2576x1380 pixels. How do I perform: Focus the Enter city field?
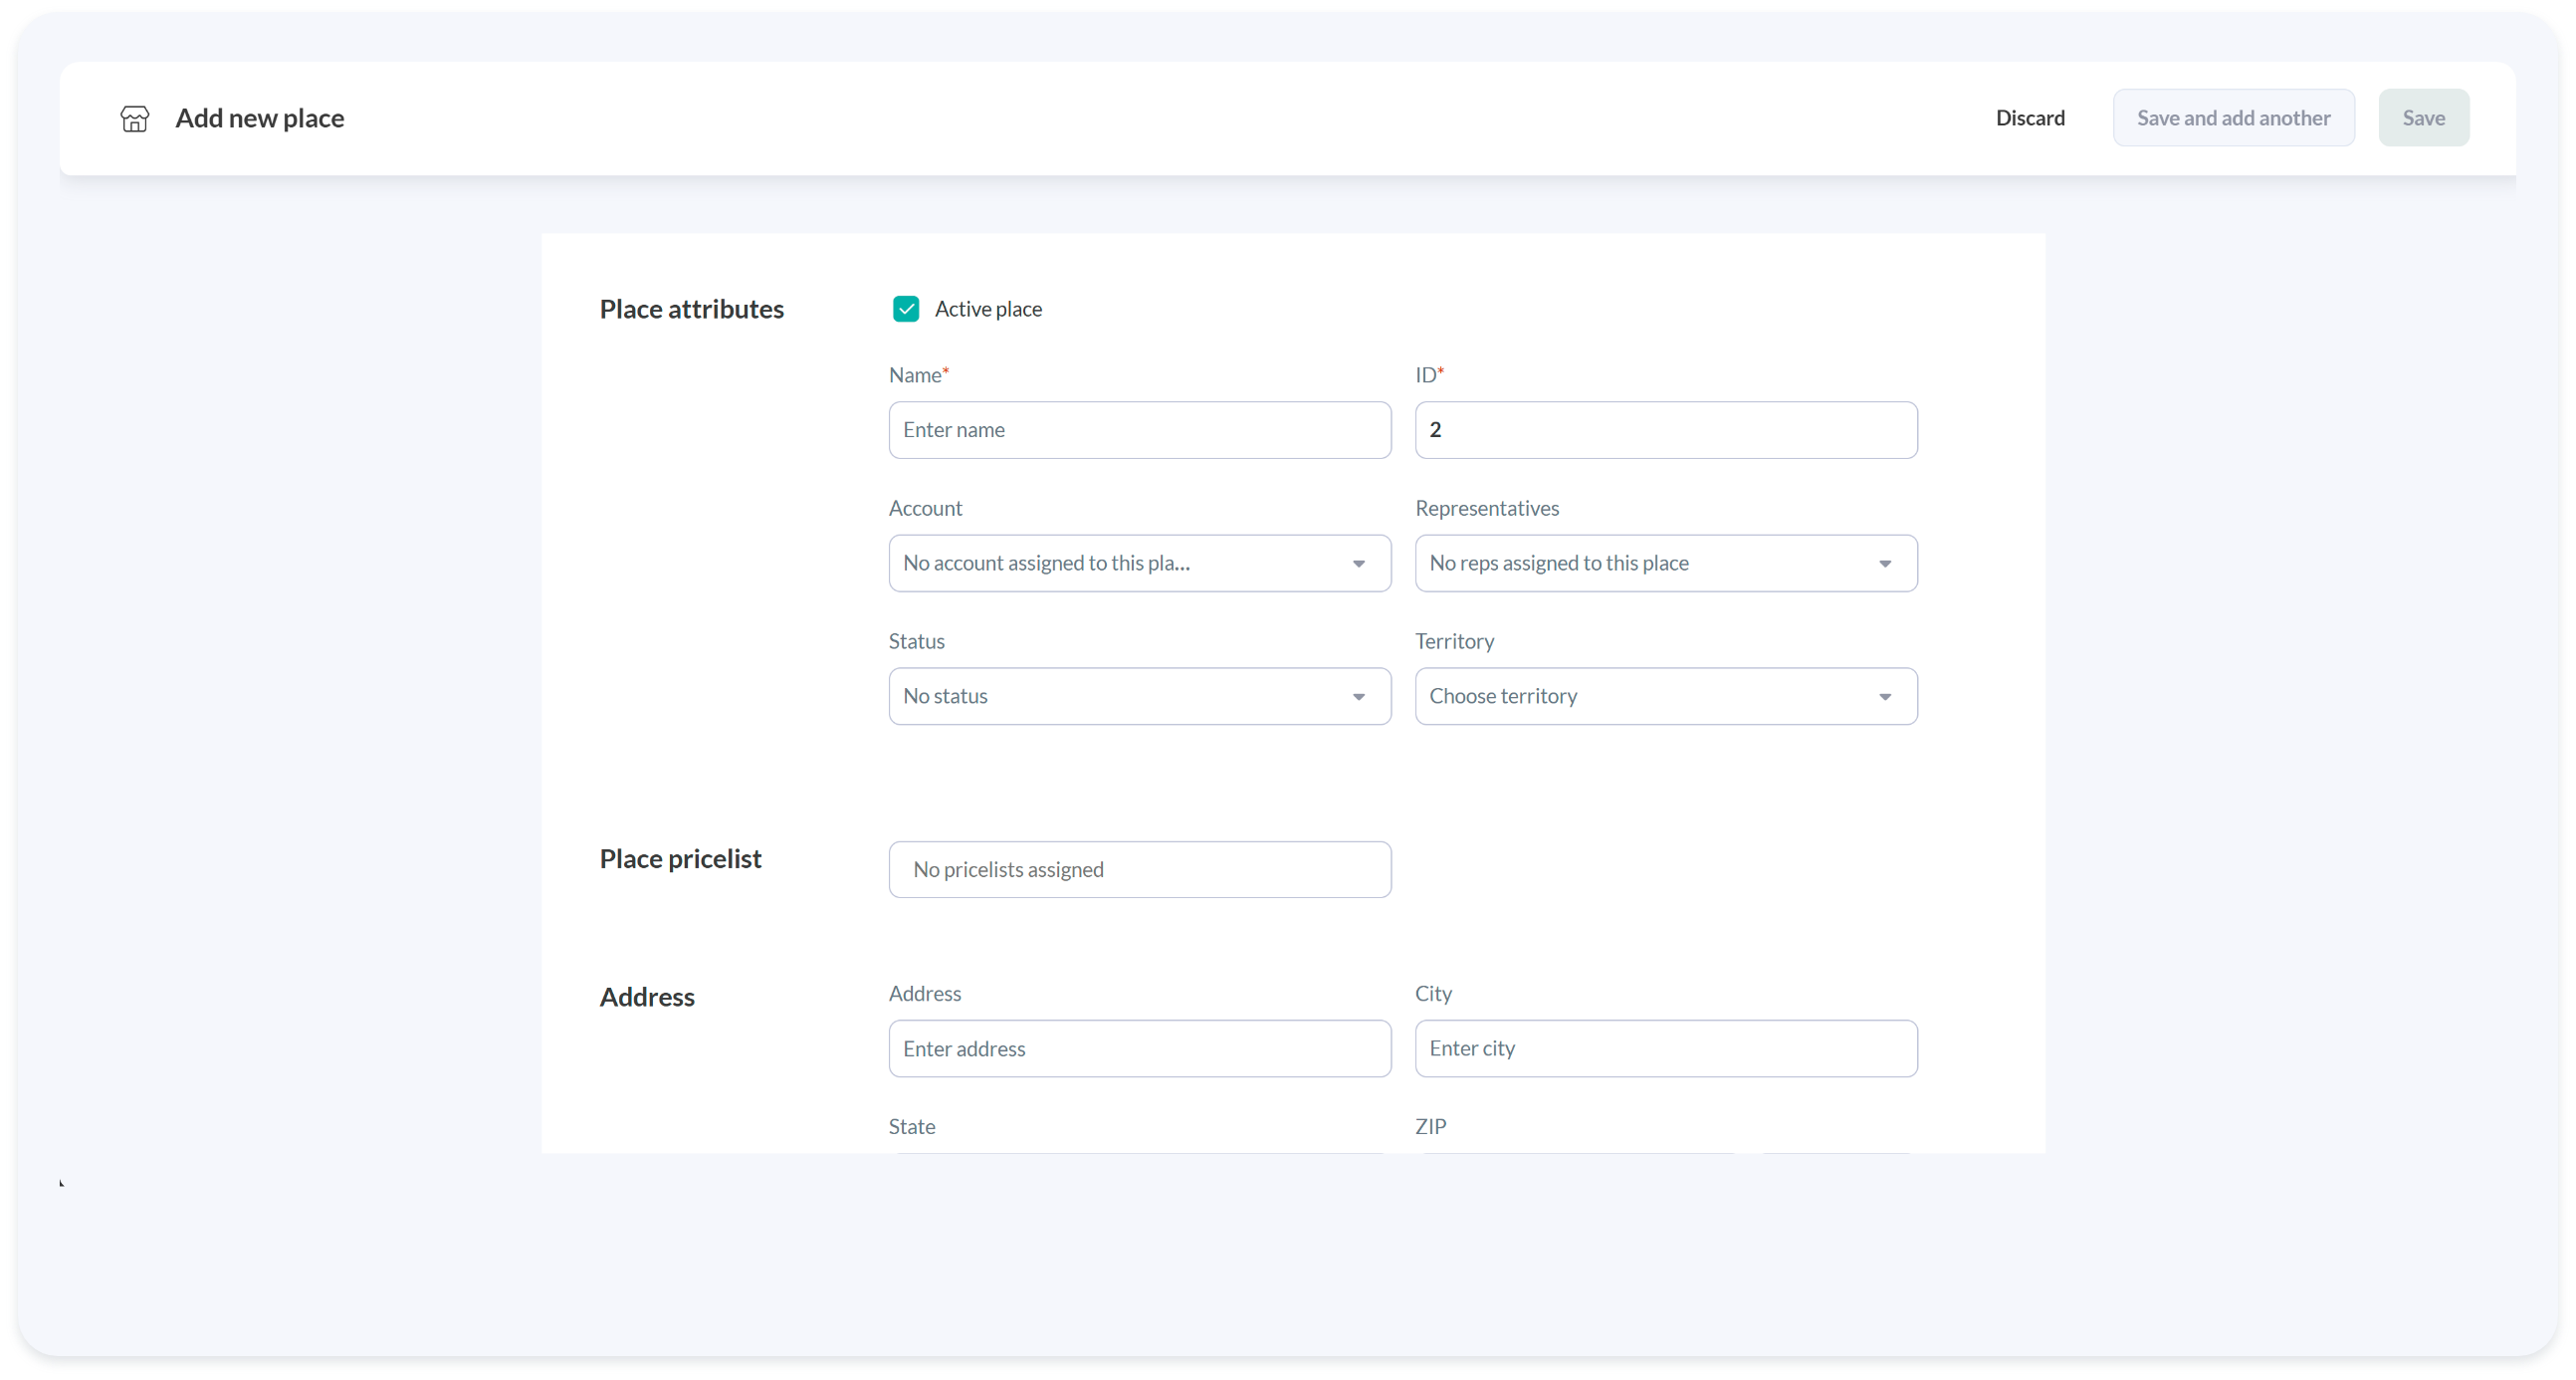1665,1048
